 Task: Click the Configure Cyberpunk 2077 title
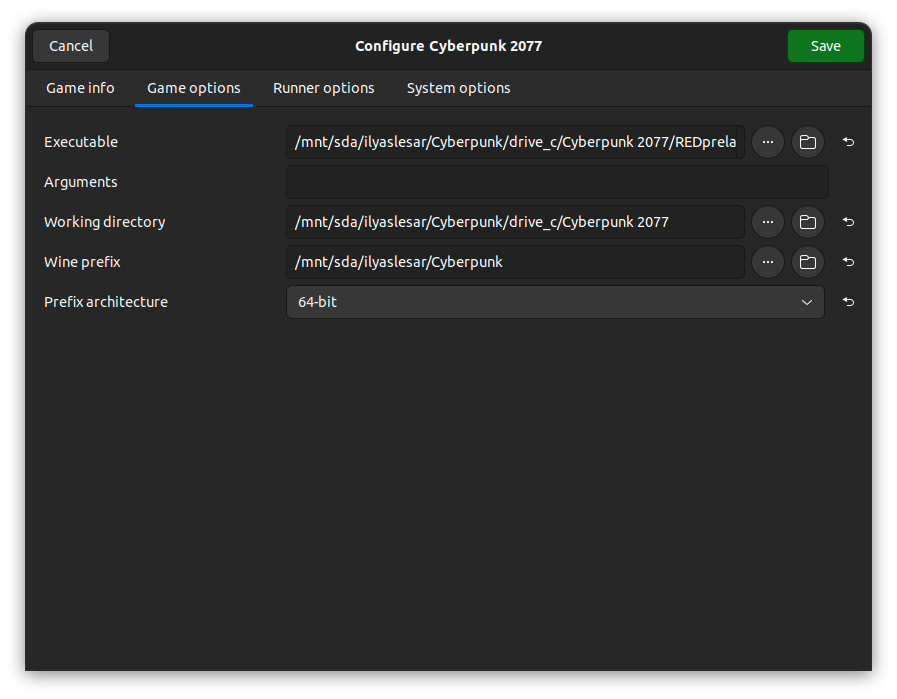(448, 46)
